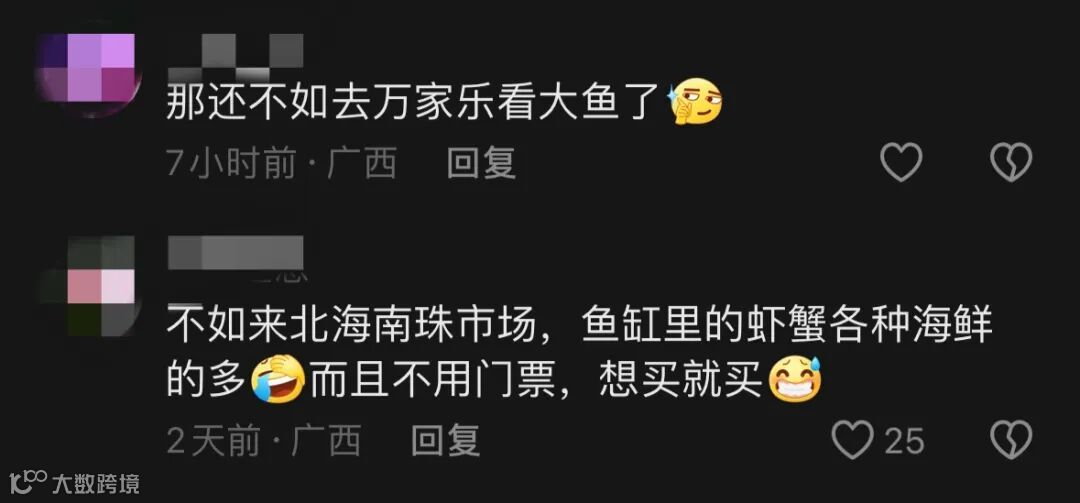Open blurred username above 万家乐 comment

click(236, 53)
